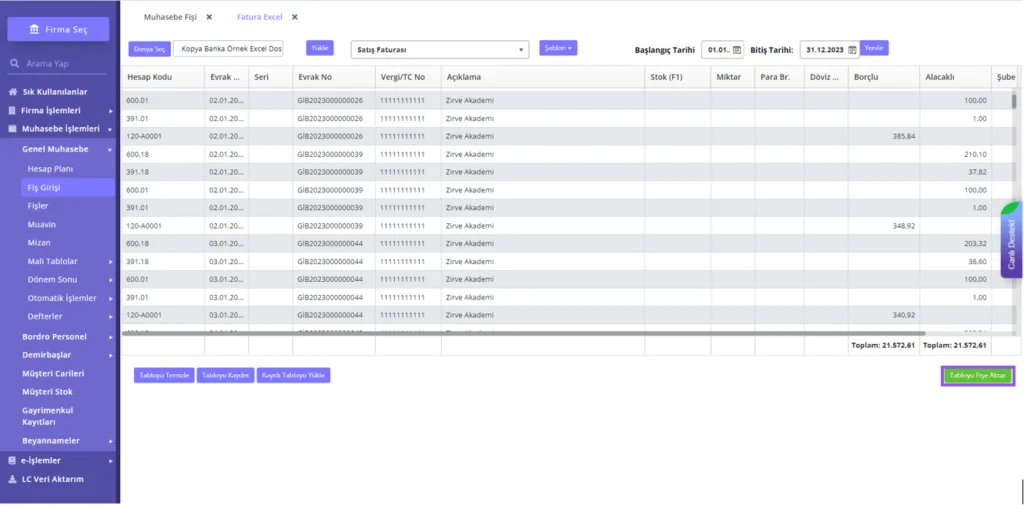Image resolution: width=1024 pixels, height=505 pixels.
Task: Close the Muhasebe Fişi tab with its X
Action: click(x=209, y=17)
